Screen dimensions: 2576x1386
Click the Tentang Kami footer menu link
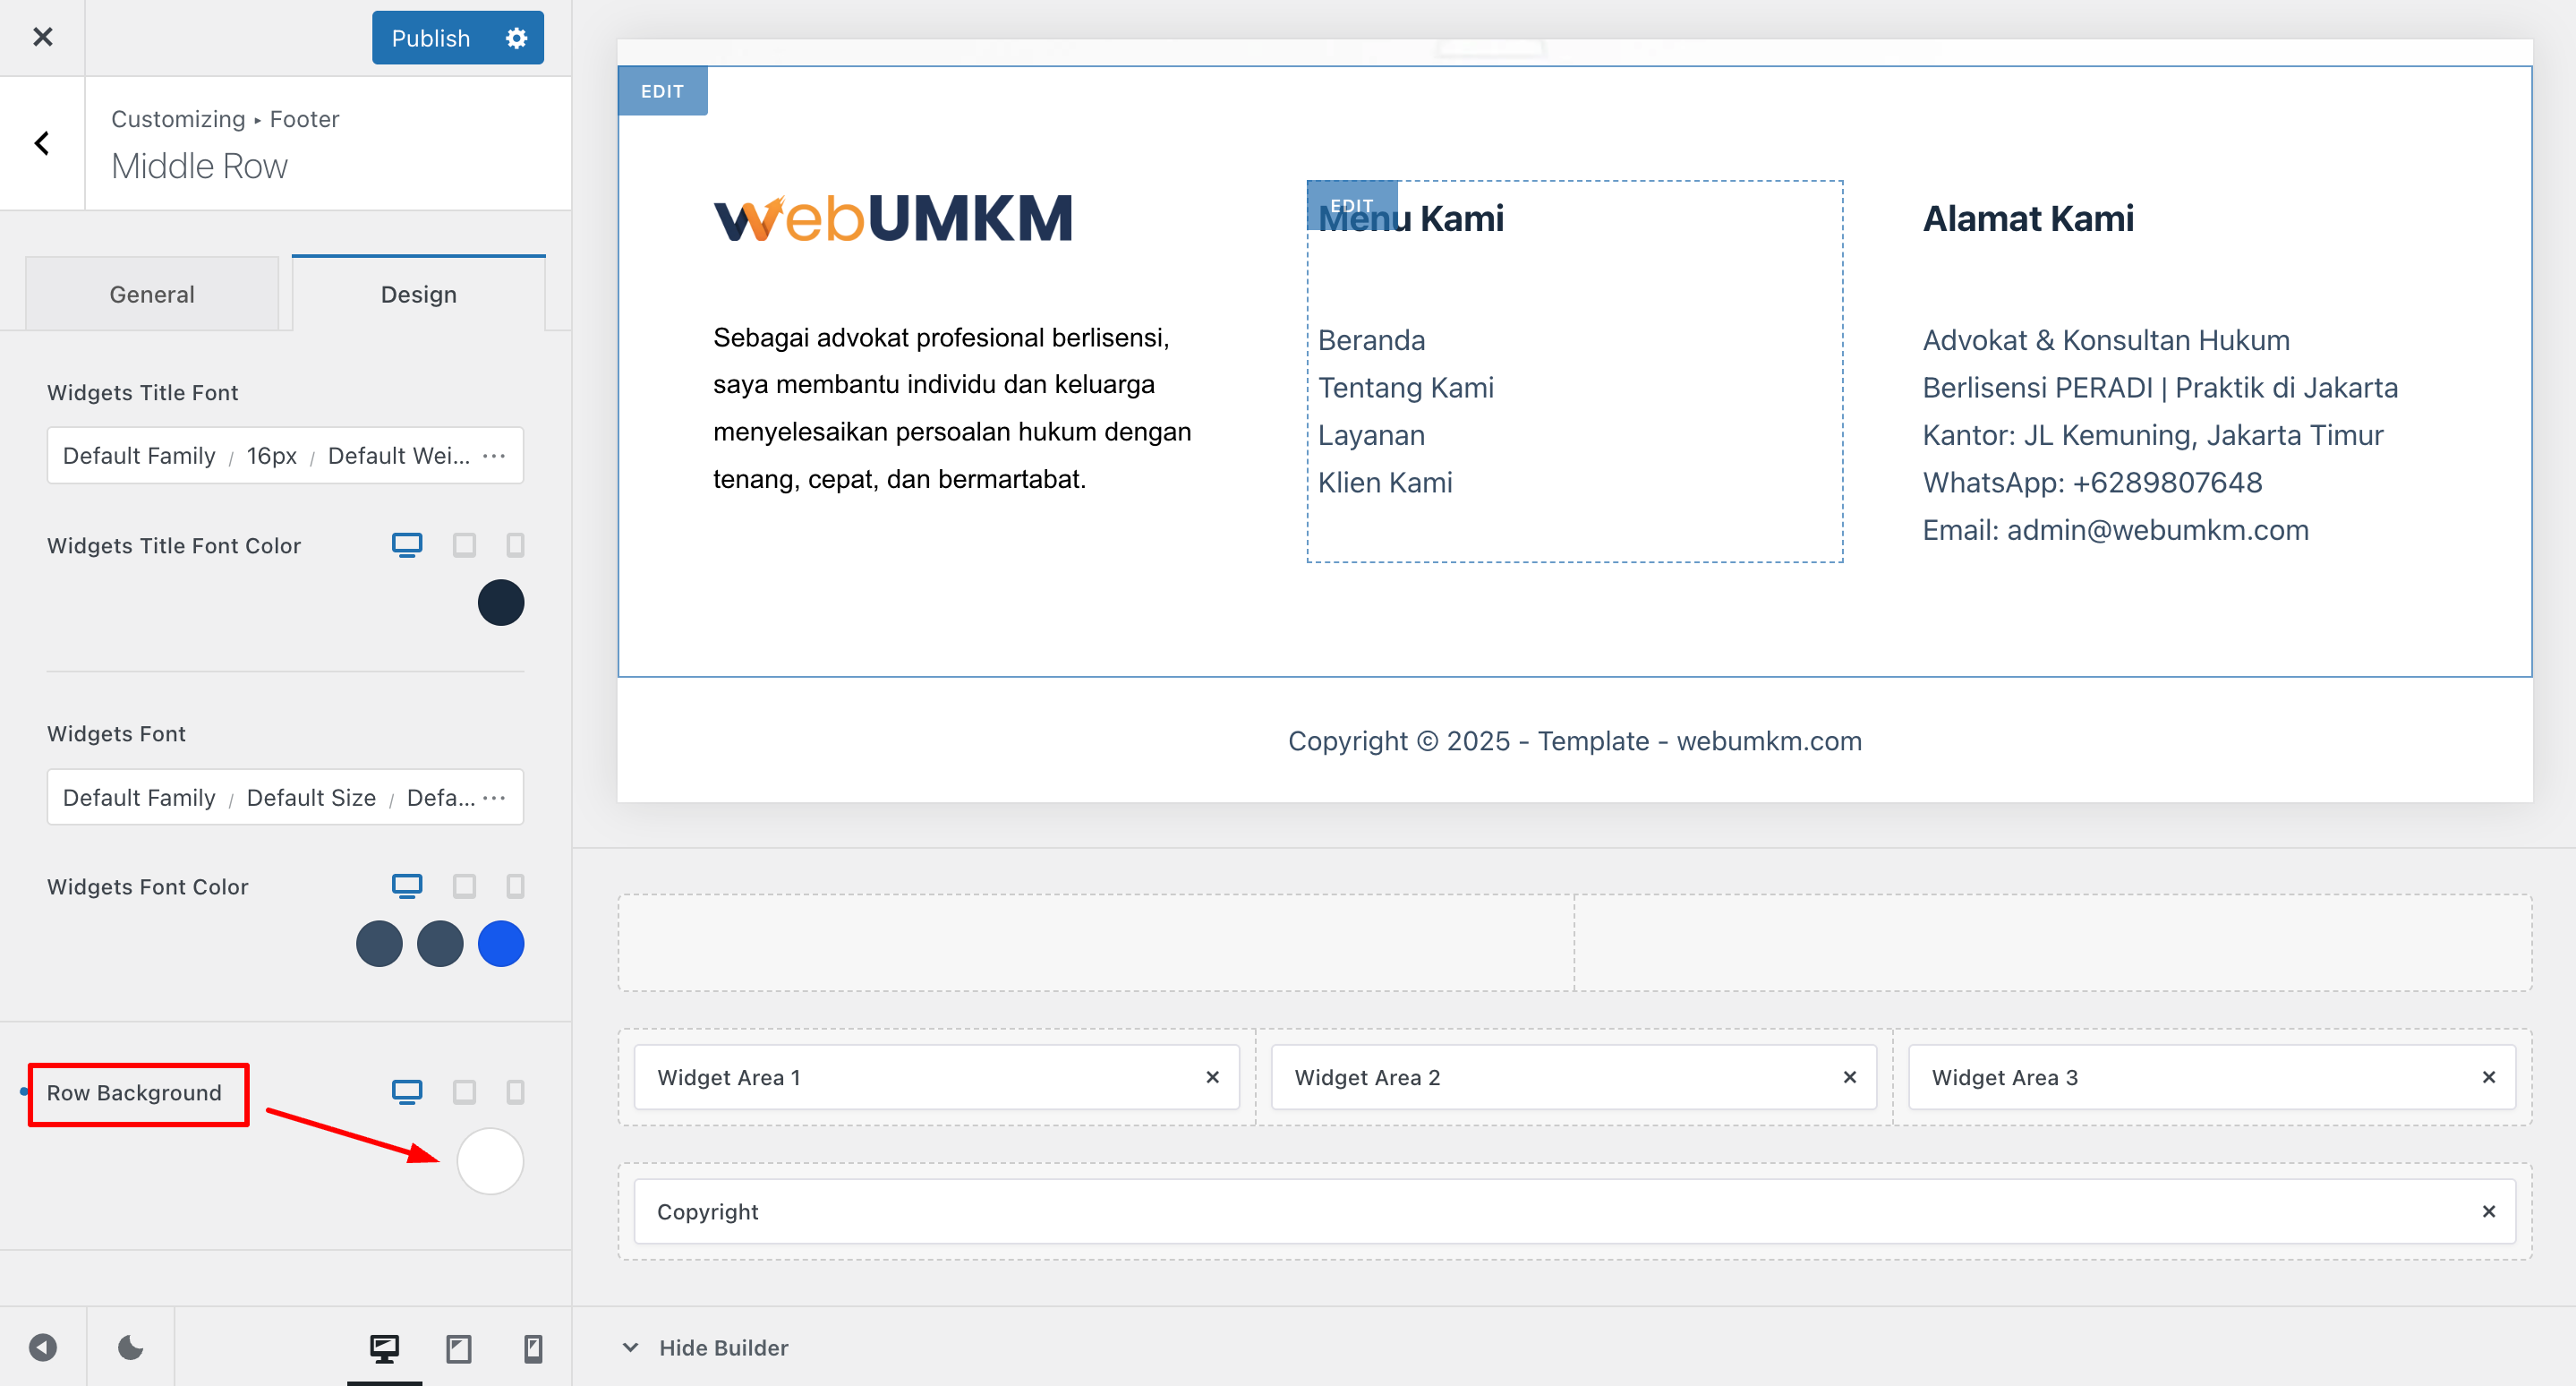pyautogui.click(x=1405, y=387)
